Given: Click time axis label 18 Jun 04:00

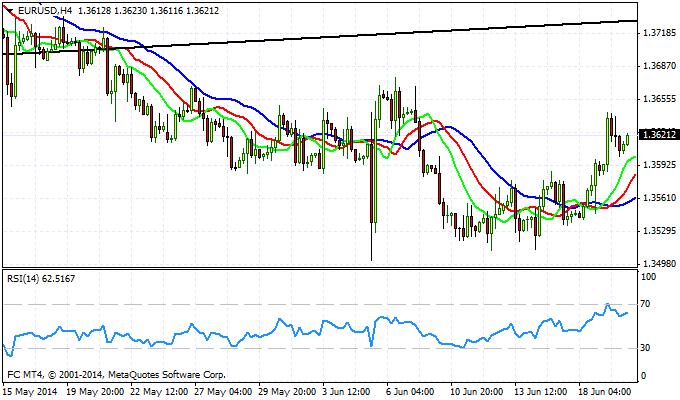Looking at the screenshot, I should point(605,391).
